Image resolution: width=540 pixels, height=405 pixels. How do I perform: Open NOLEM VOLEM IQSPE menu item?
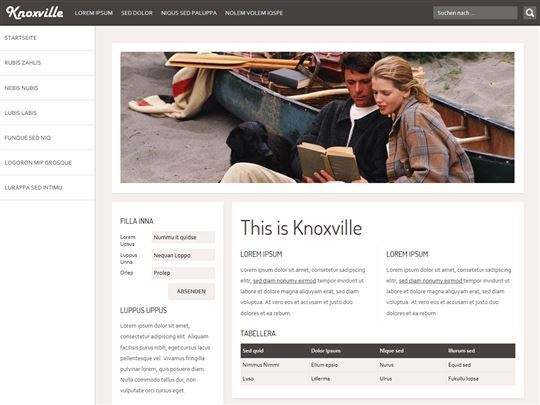coord(254,13)
